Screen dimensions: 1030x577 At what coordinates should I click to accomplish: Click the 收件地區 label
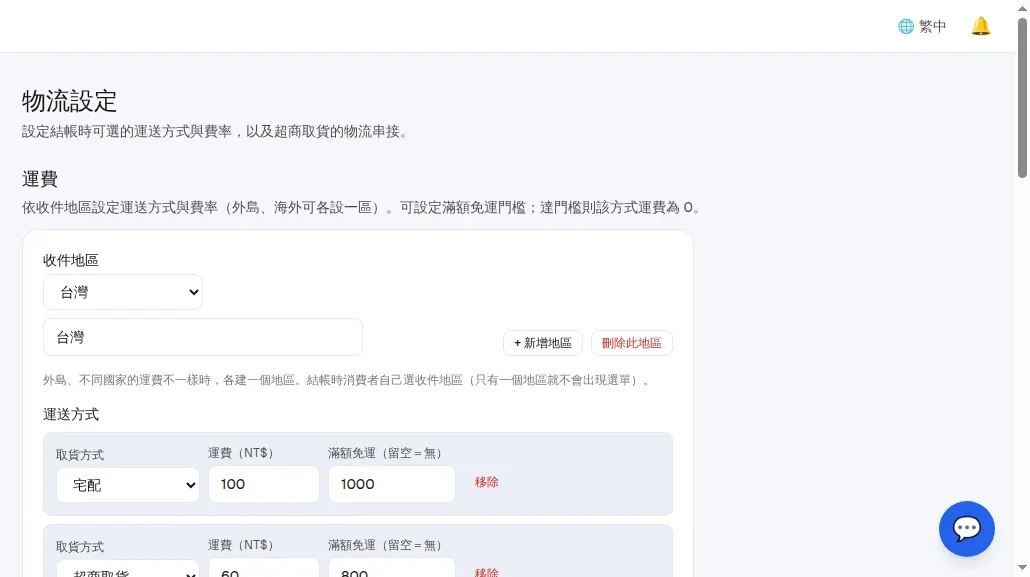pos(71,260)
